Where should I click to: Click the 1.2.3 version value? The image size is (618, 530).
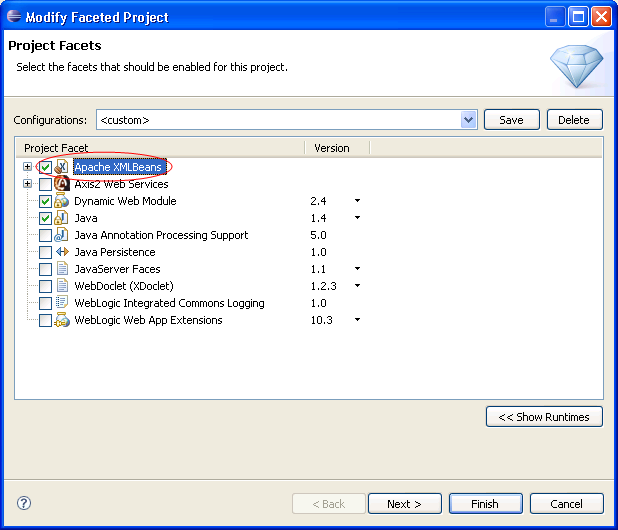(x=324, y=286)
